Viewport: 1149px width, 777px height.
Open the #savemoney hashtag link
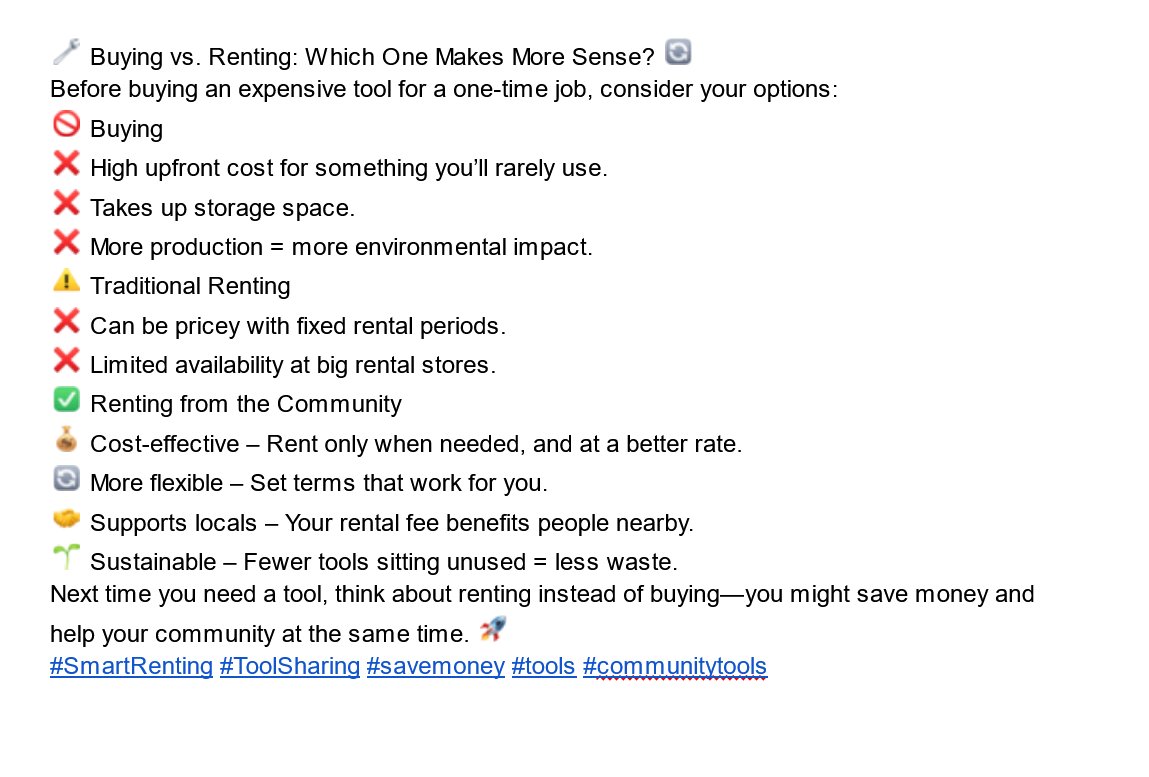pos(435,666)
